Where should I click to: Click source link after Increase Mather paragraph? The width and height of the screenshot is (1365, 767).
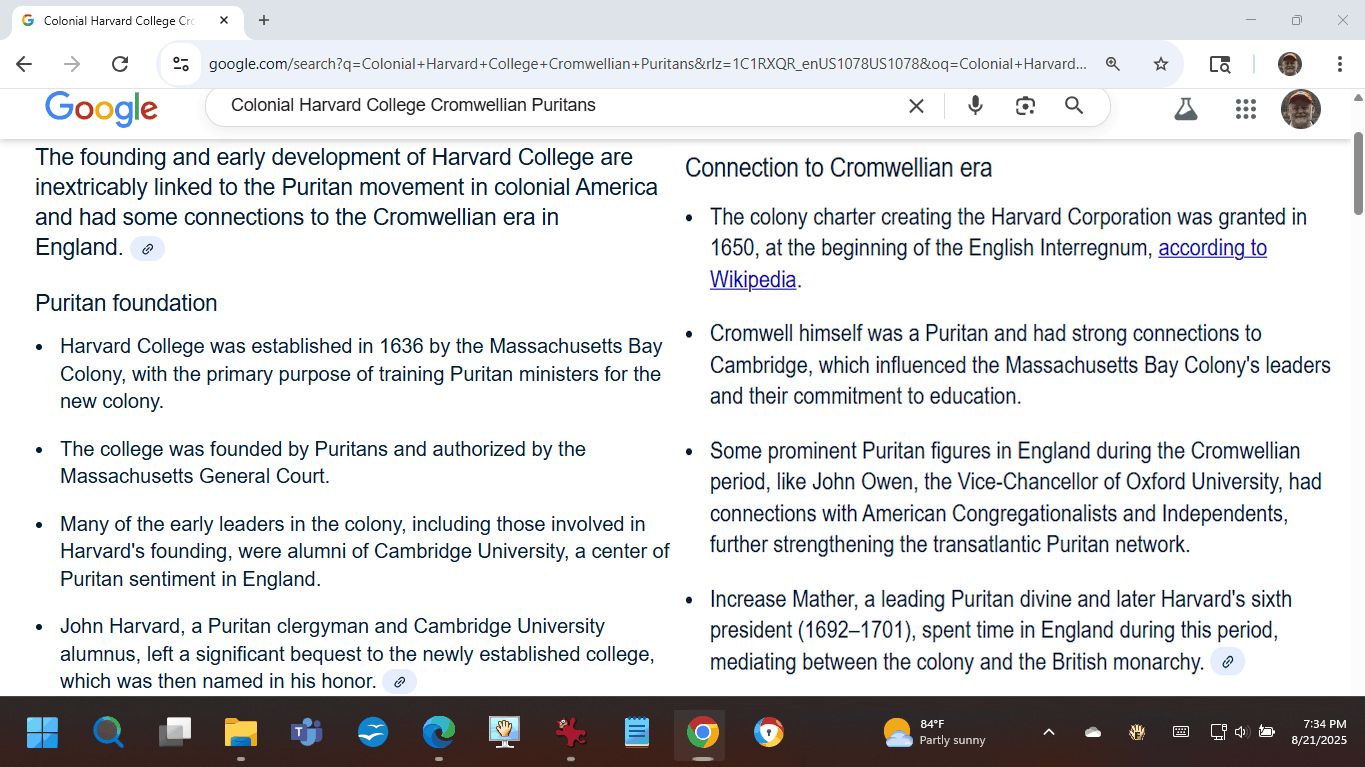click(x=1227, y=662)
